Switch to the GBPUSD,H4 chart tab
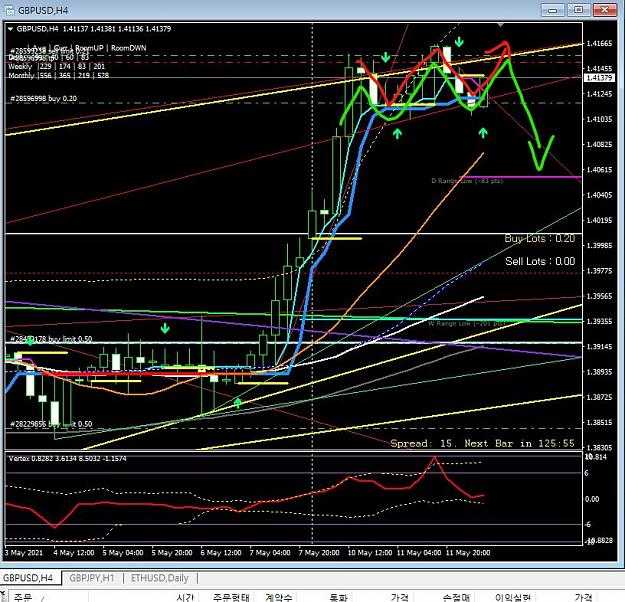625x602 pixels. pyautogui.click(x=28, y=578)
